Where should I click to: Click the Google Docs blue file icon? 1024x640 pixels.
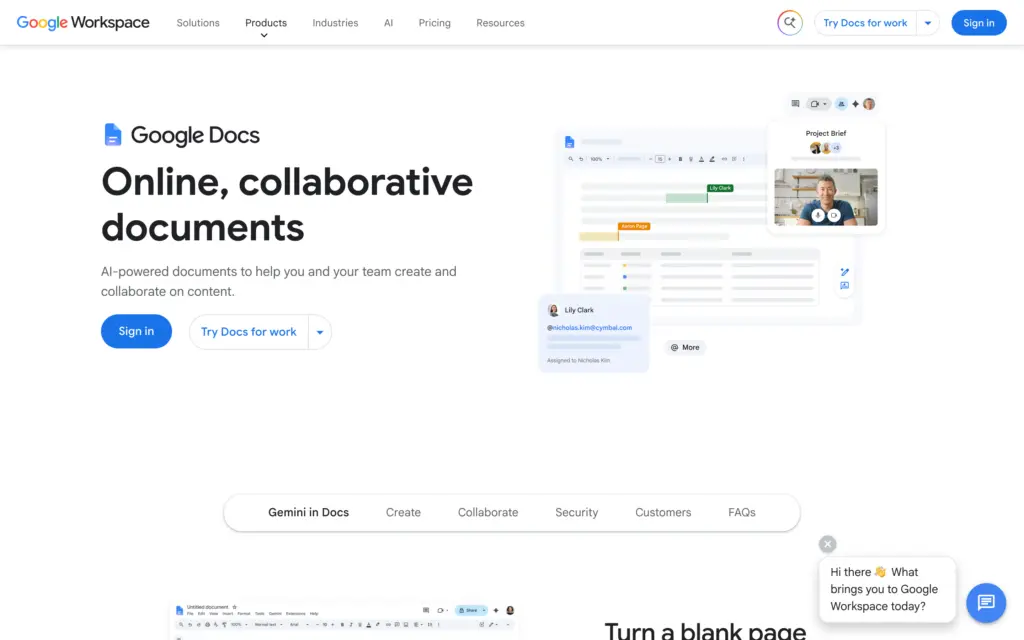(112, 135)
